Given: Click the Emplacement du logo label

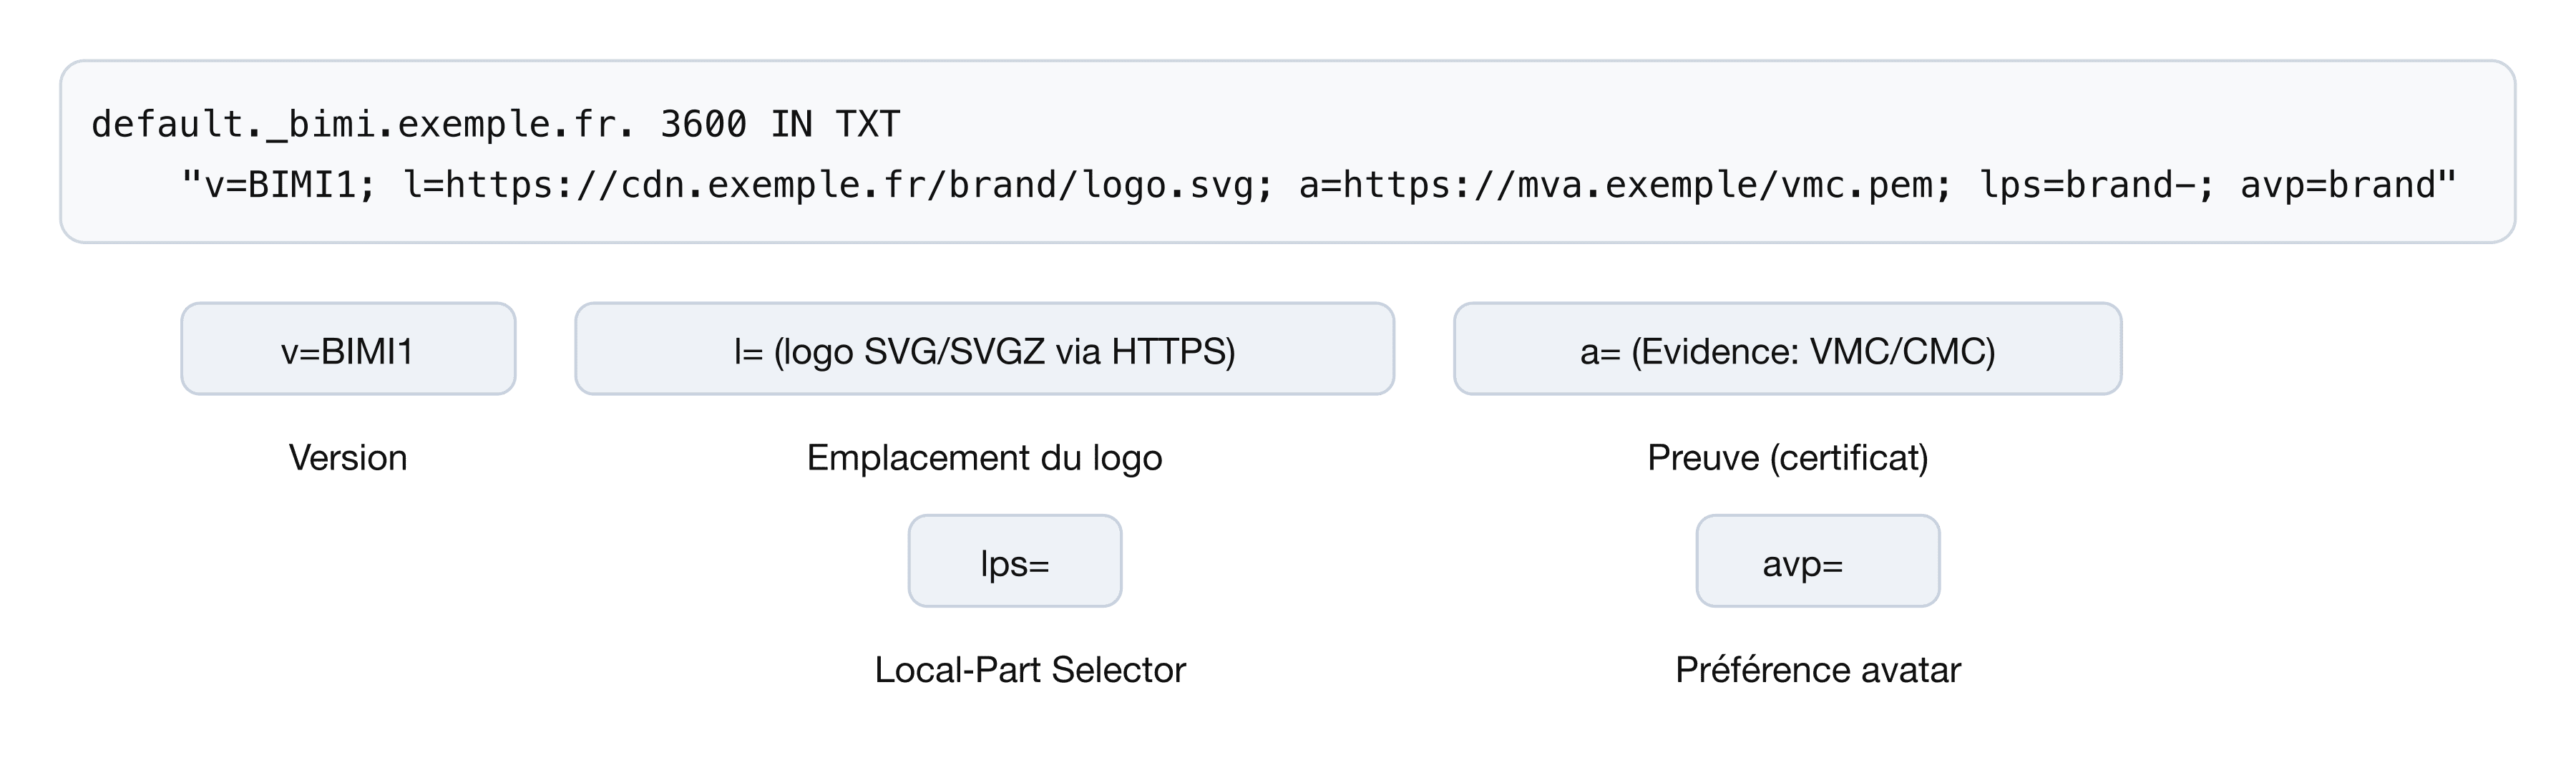Looking at the screenshot, I should (x=984, y=458).
